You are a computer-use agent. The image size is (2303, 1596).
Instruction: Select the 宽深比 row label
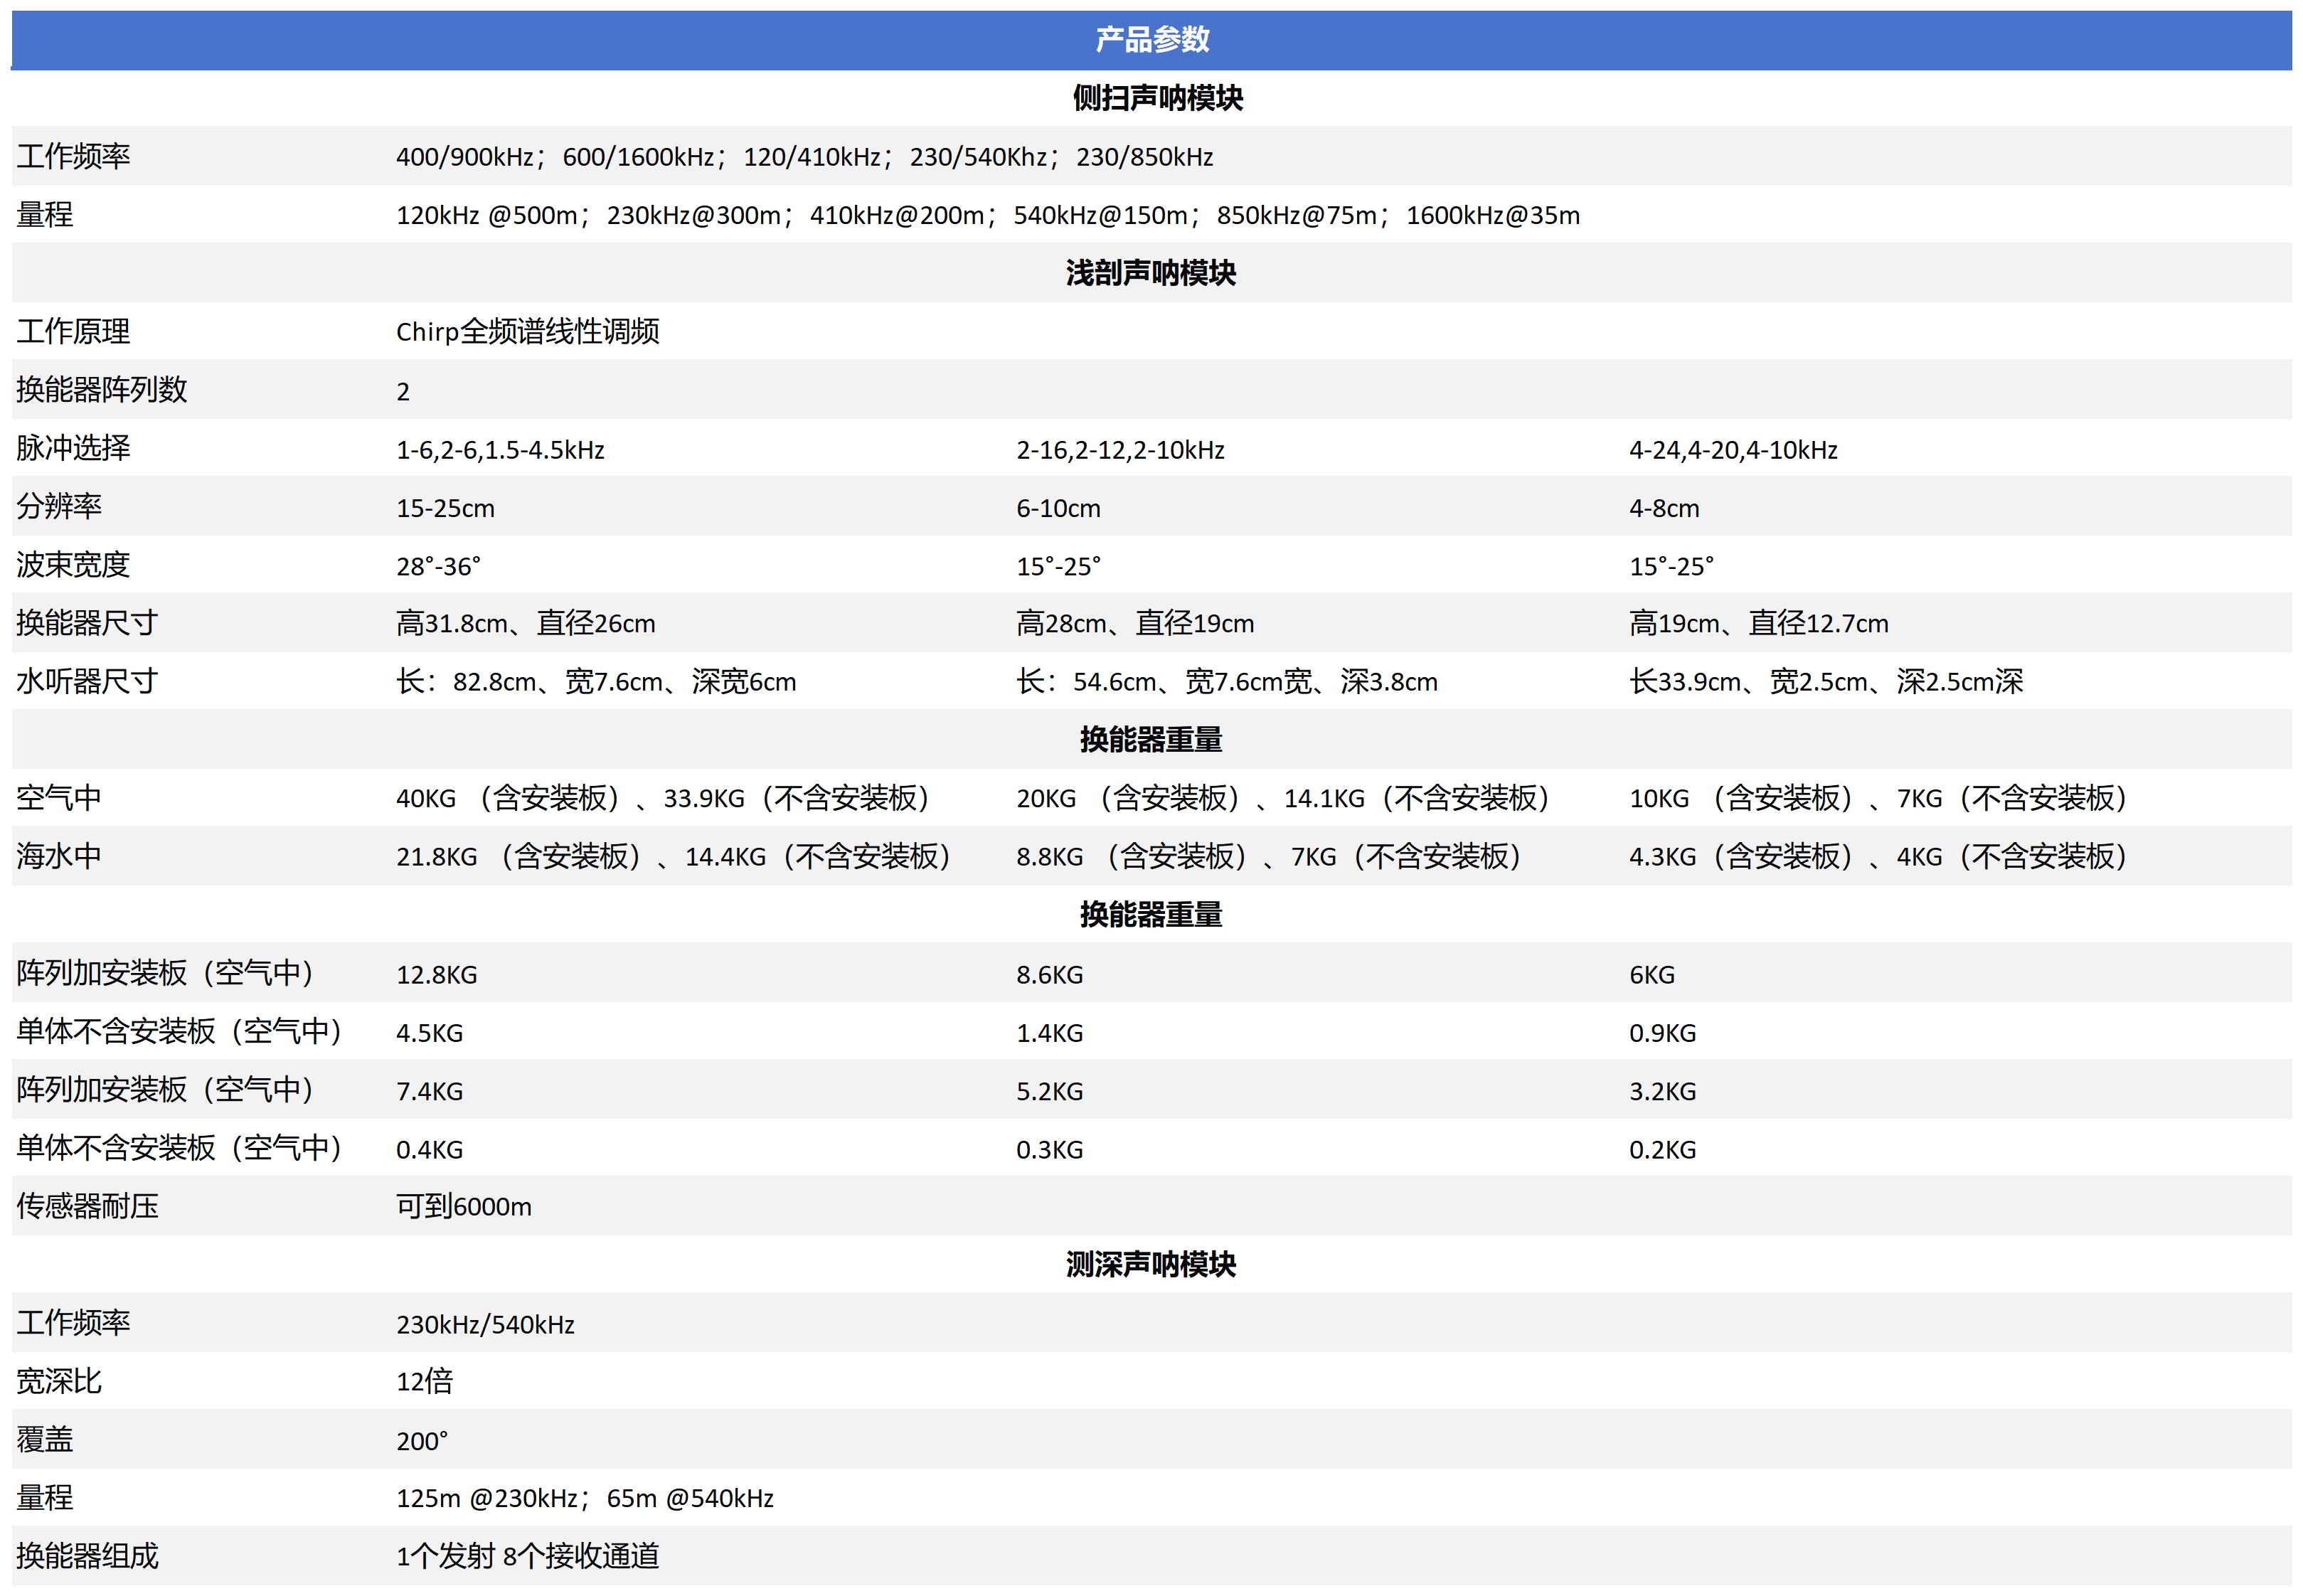click(x=59, y=1381)
